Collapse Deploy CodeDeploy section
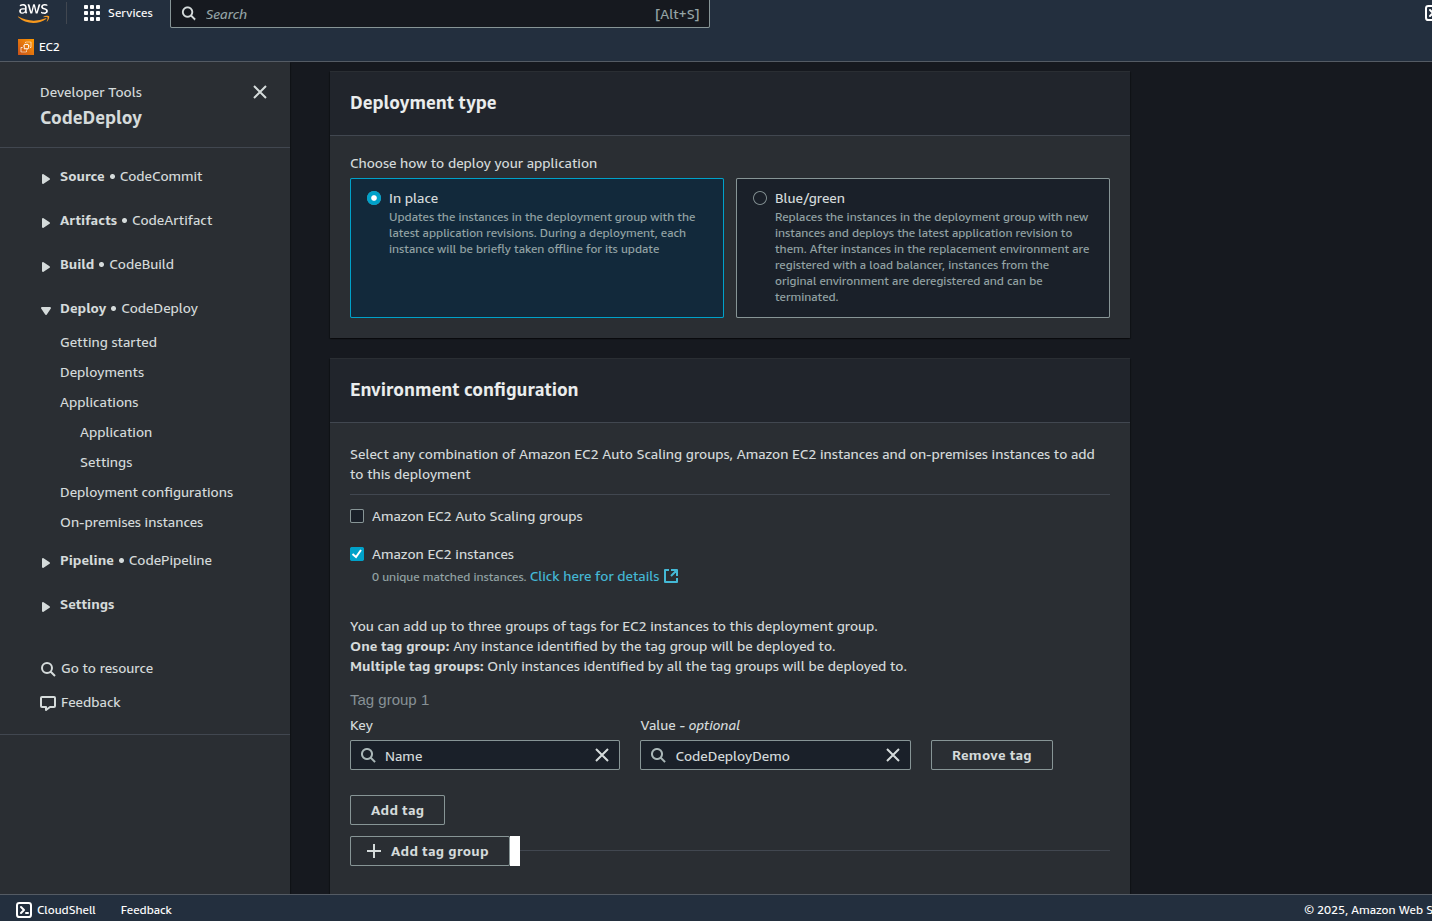The width and height of the screenshot is (1432, 921). [46, 310]
